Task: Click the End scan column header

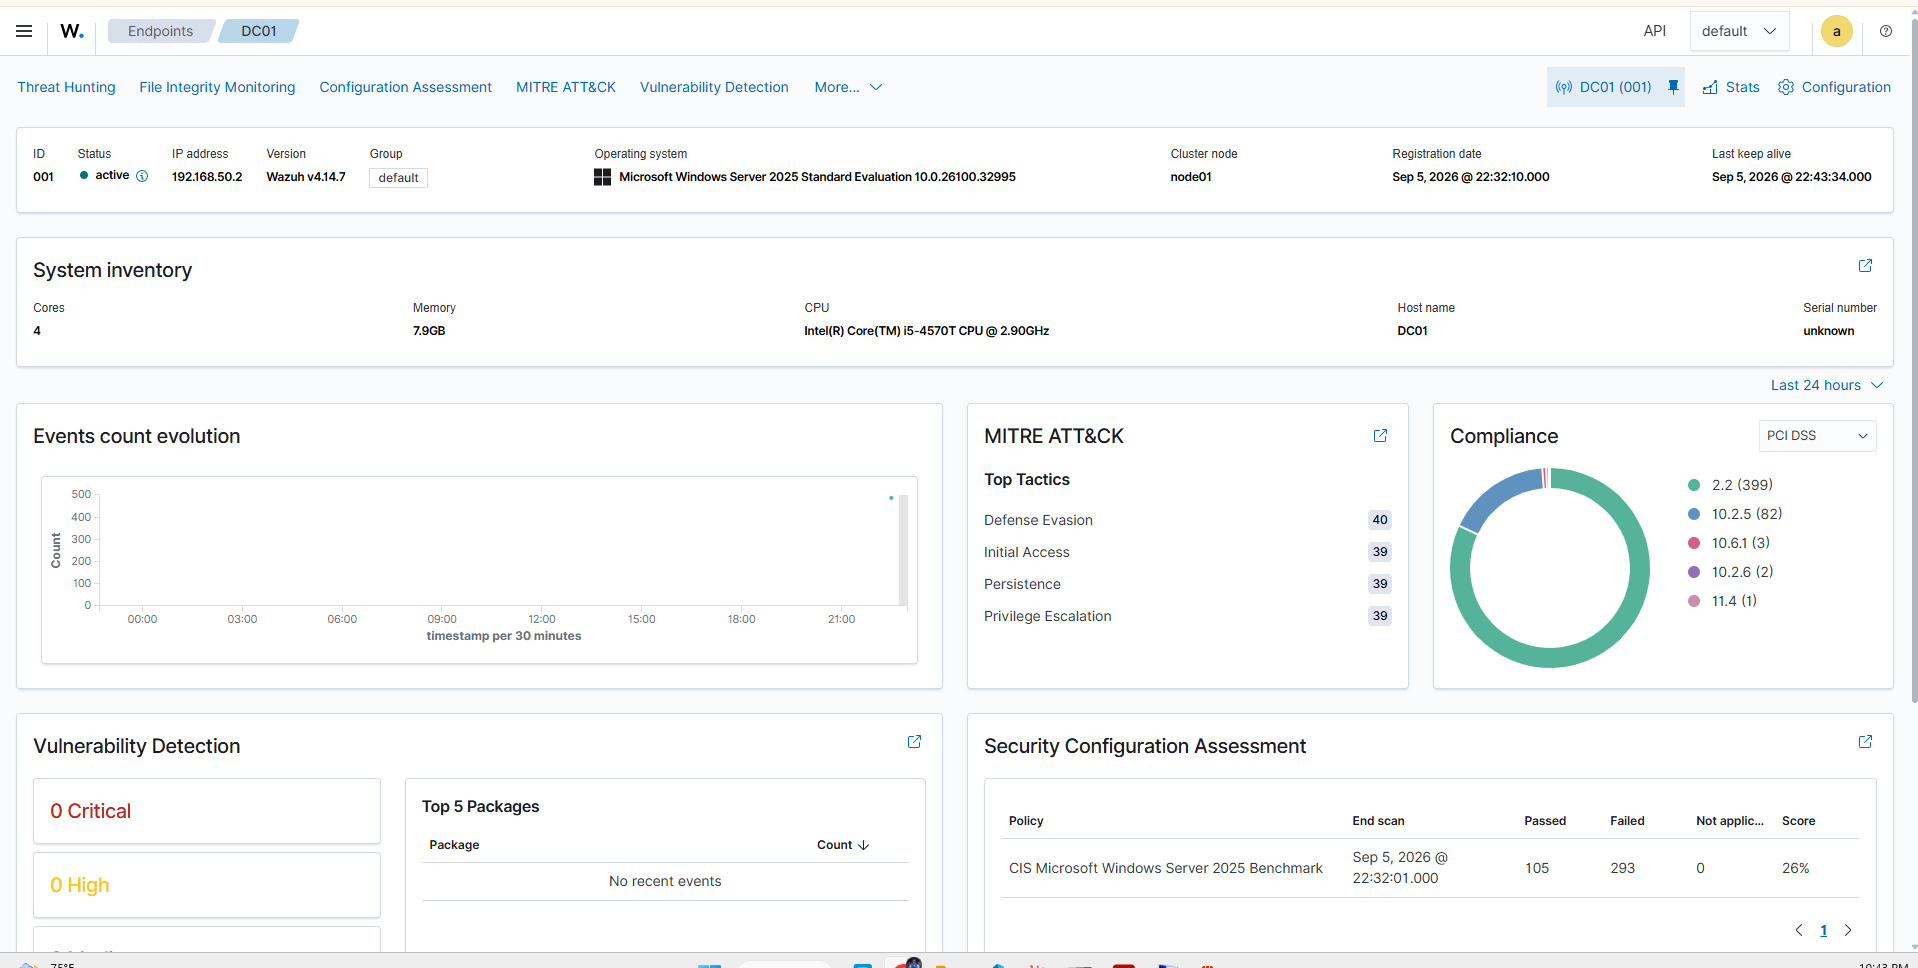Action: coord(1378,821)
